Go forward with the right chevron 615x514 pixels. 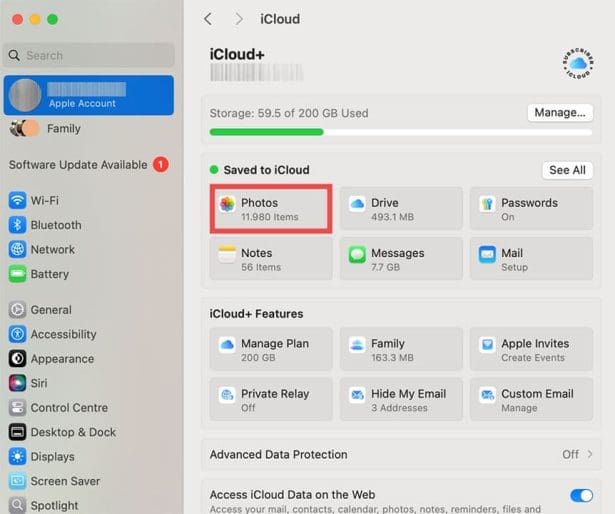(x=238, y=19)
